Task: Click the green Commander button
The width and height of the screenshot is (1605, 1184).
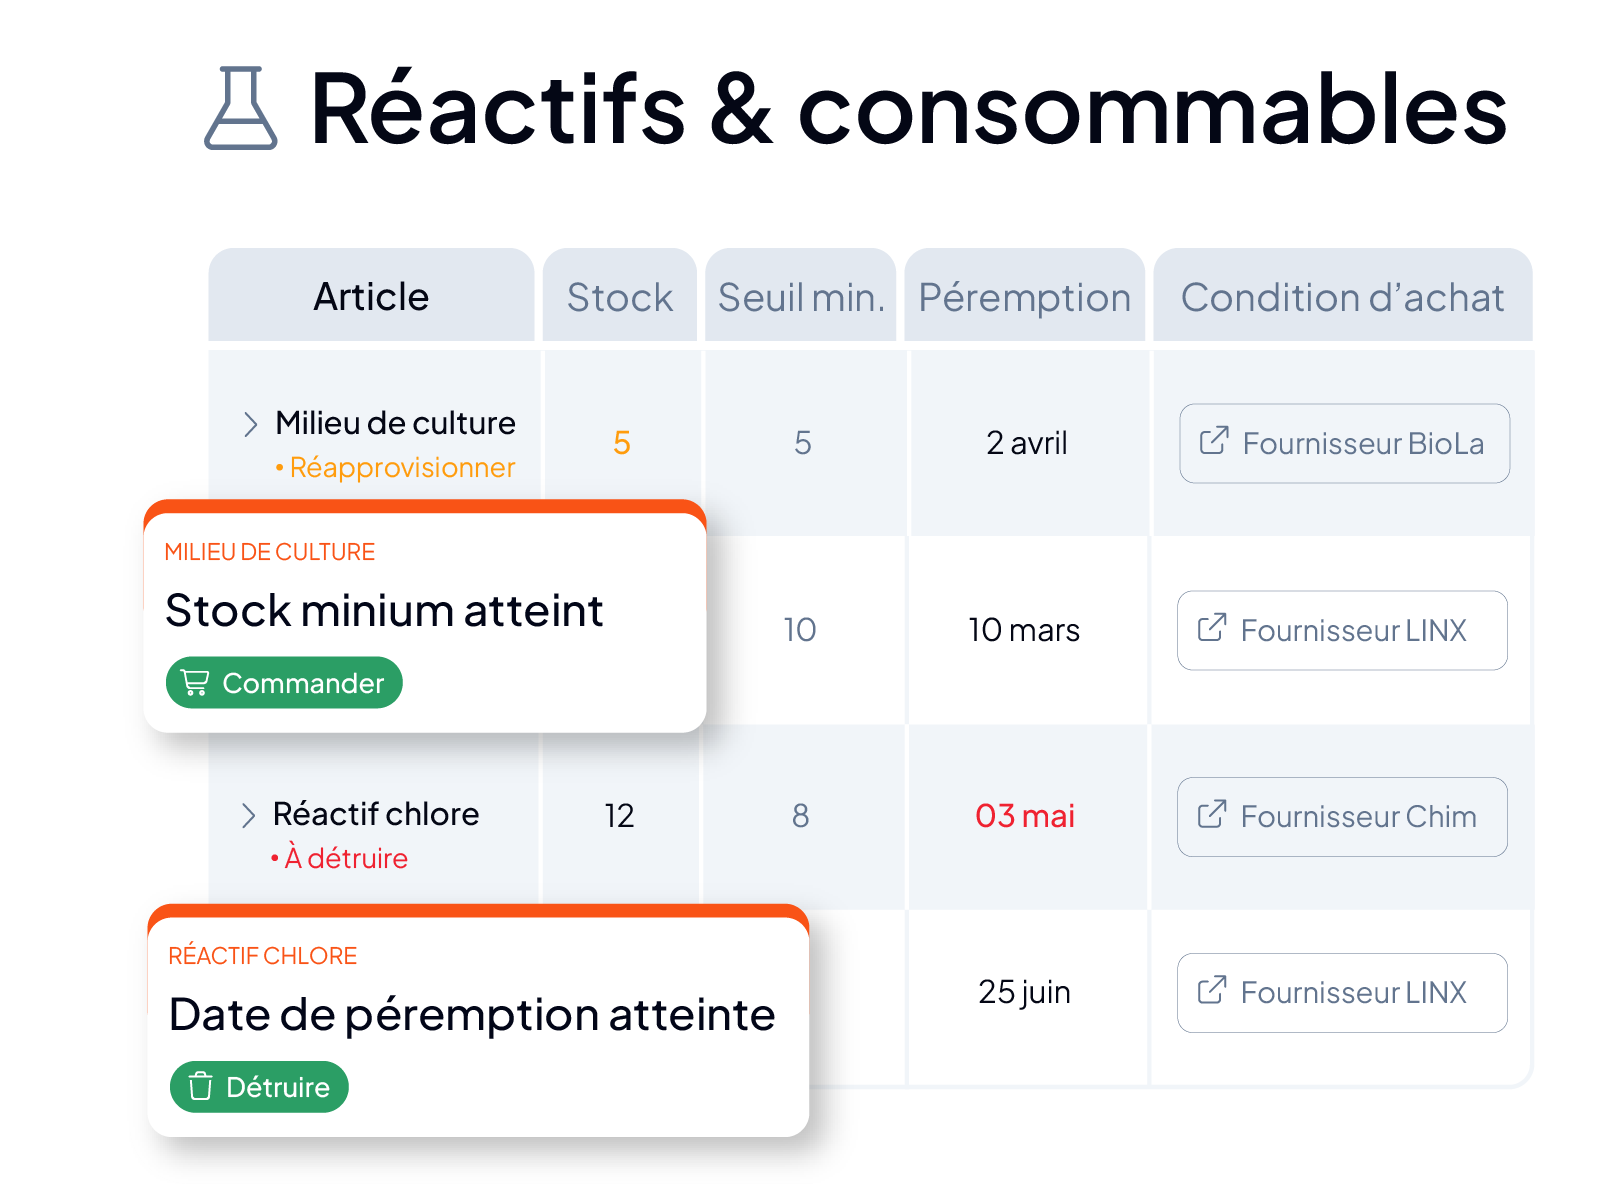Action: pyautogui.click(x=284, y=683)
